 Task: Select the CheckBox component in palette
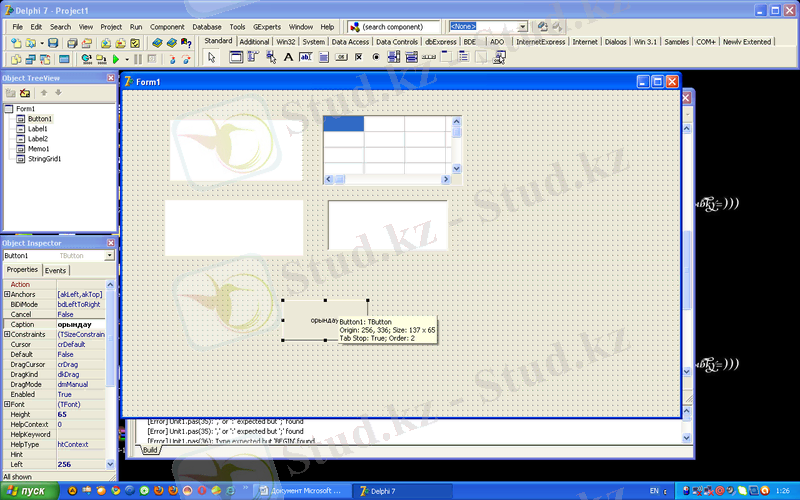coord(359,57)
